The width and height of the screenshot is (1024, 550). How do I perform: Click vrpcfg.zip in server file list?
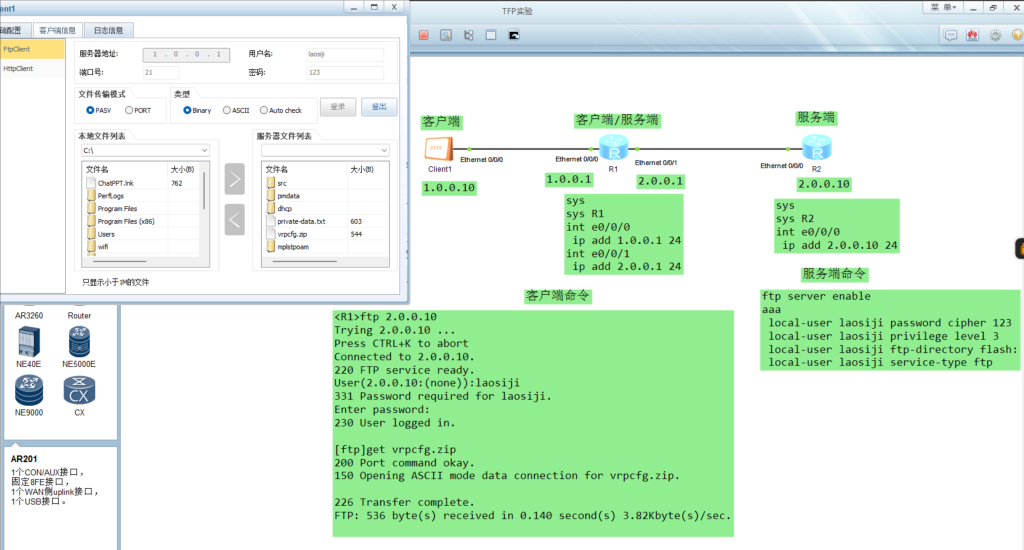coord(295,233)
